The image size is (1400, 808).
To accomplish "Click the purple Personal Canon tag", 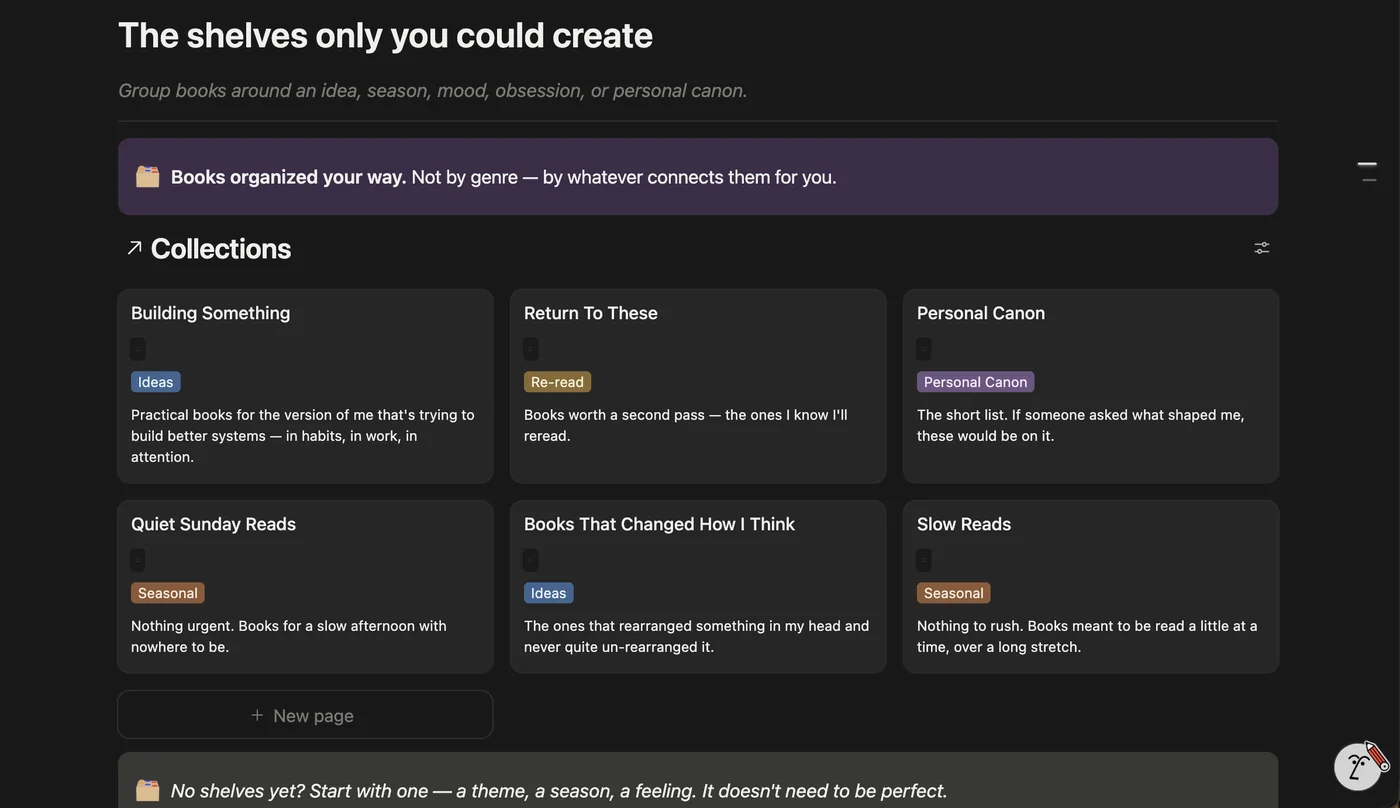I will (976, 382).
